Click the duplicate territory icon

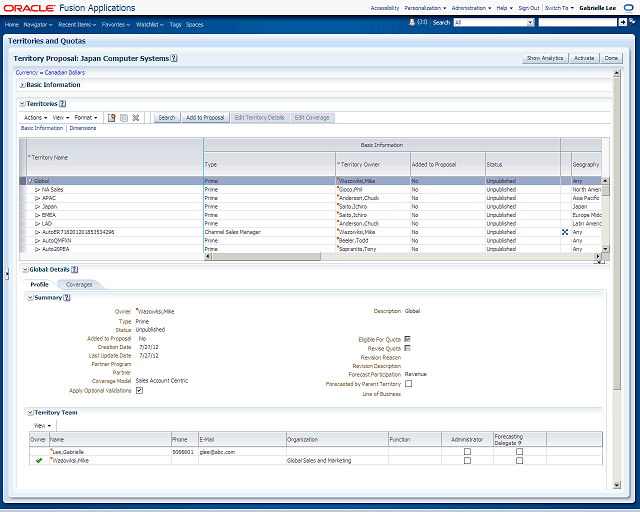(124, 118)
